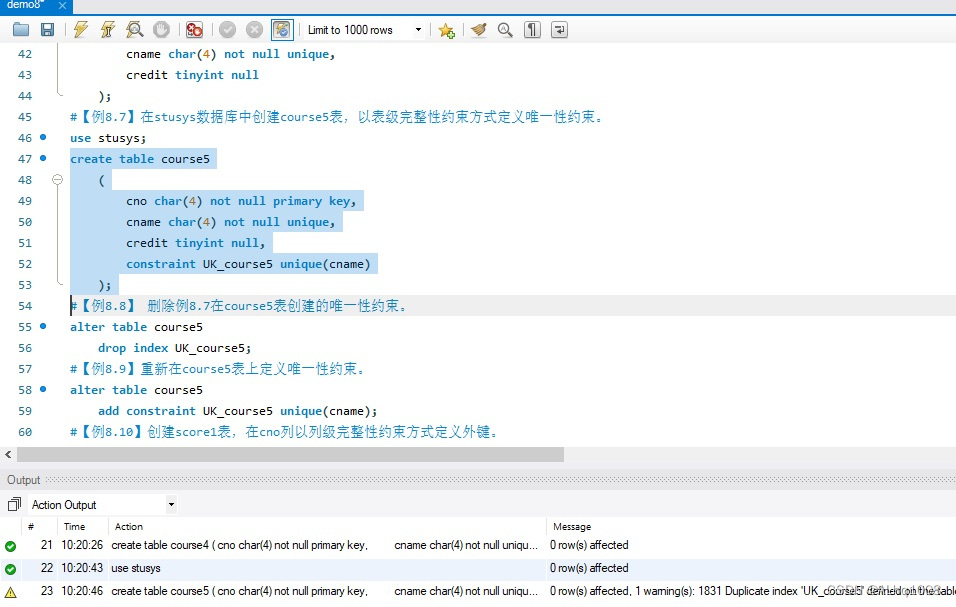The height and width of the screenshot is (607, 956).
Task: Click the 例8.10 comment on line 60
Action: [285, 432]
